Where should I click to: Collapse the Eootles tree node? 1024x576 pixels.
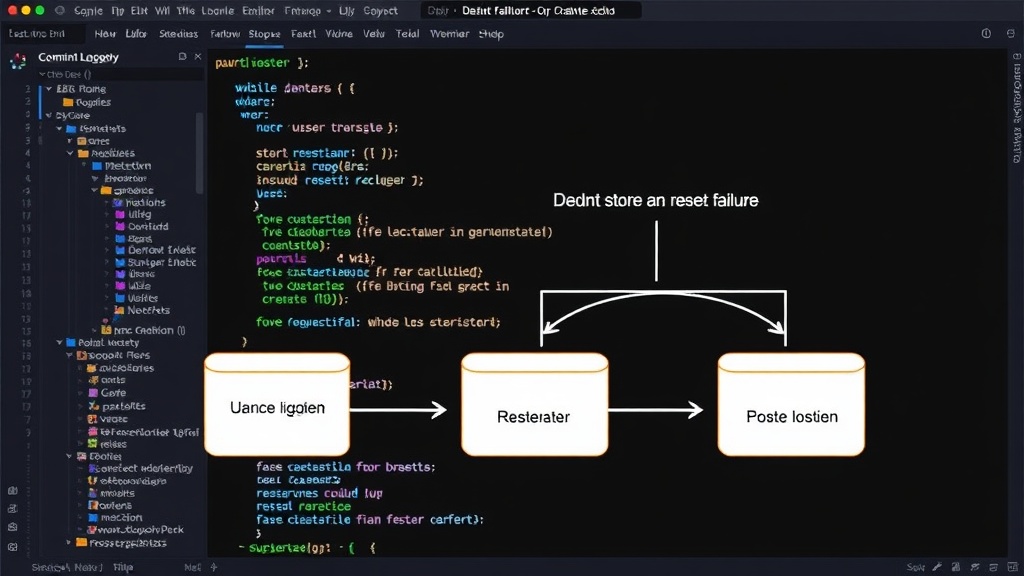coord(69,456)
